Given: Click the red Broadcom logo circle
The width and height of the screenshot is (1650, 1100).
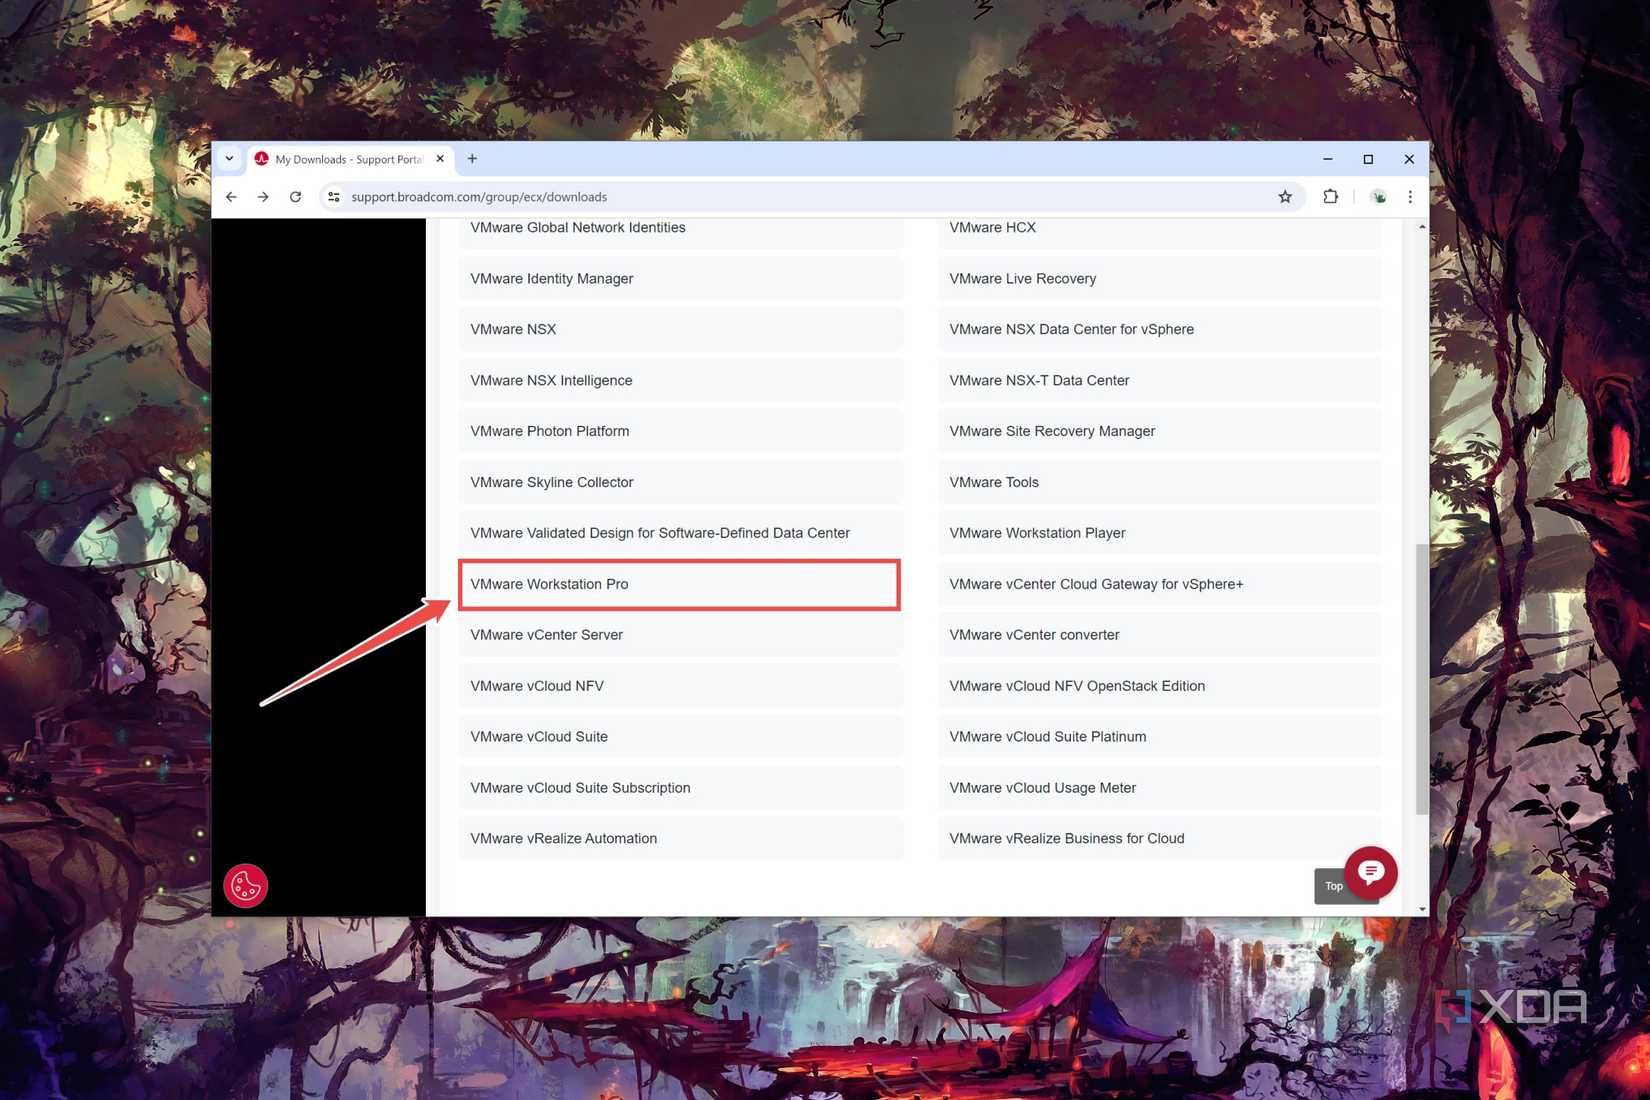Looking at the screenshot, I should pyautogui.click(x=245, y=885).
